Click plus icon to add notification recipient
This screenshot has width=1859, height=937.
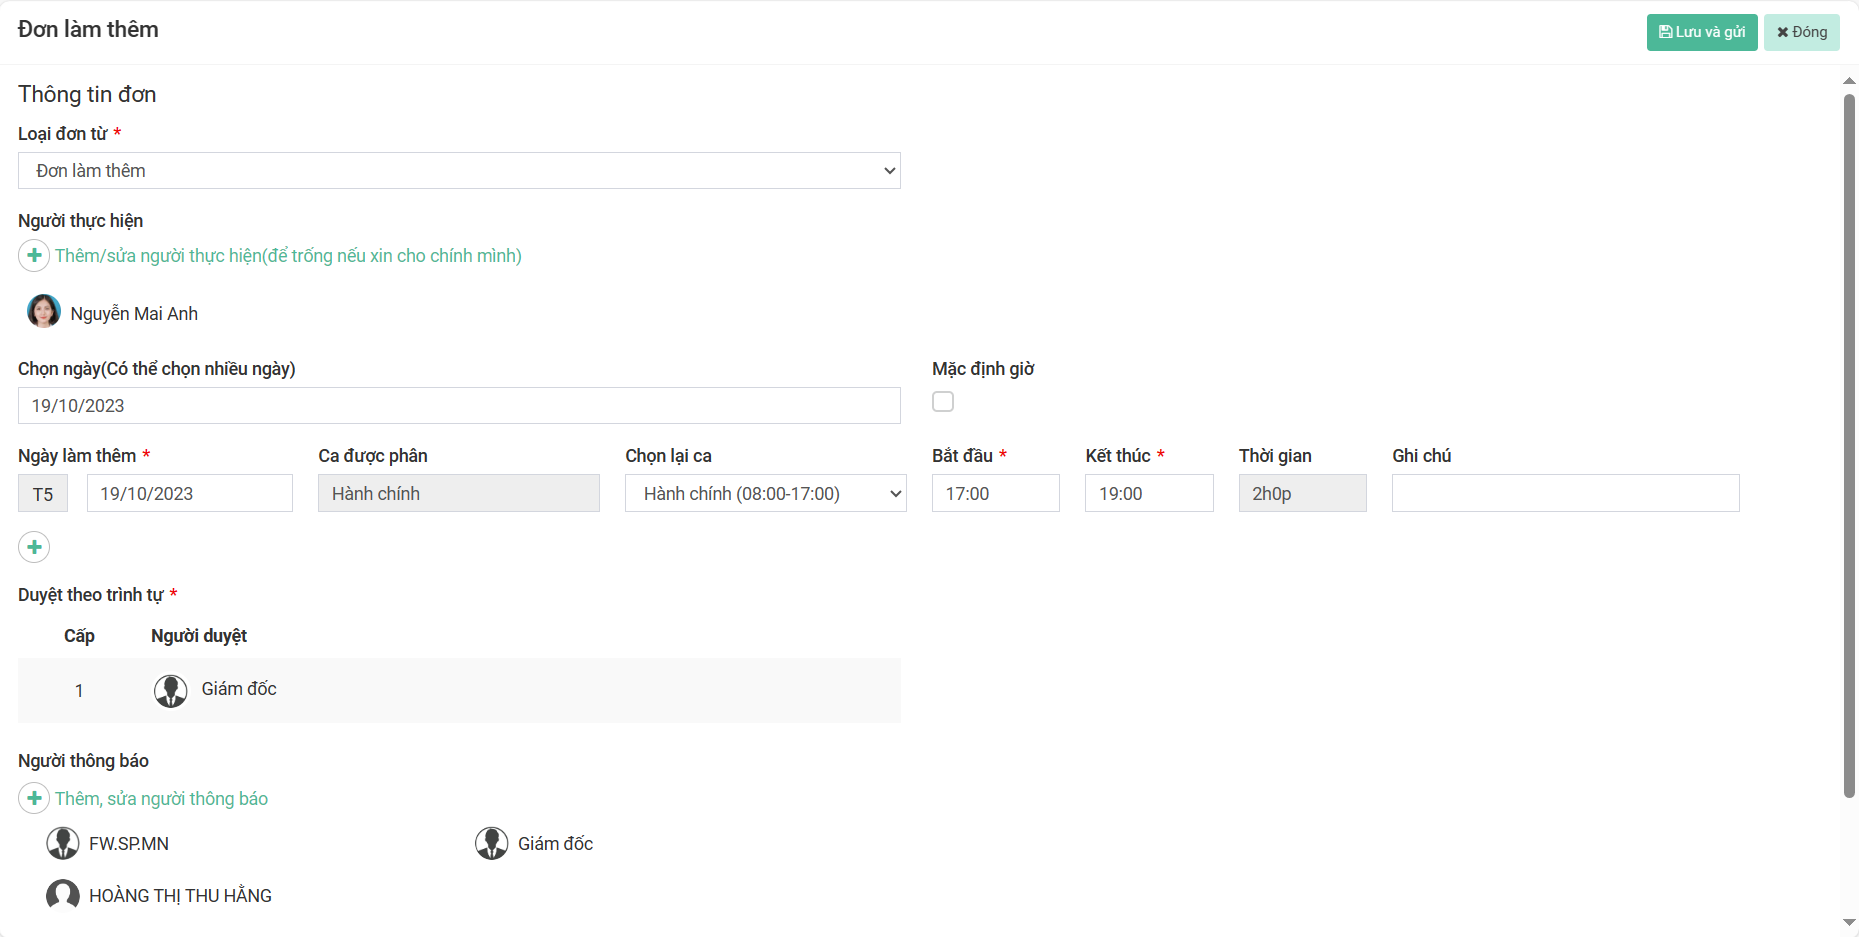pyautogui.click(x=34, y=798)
